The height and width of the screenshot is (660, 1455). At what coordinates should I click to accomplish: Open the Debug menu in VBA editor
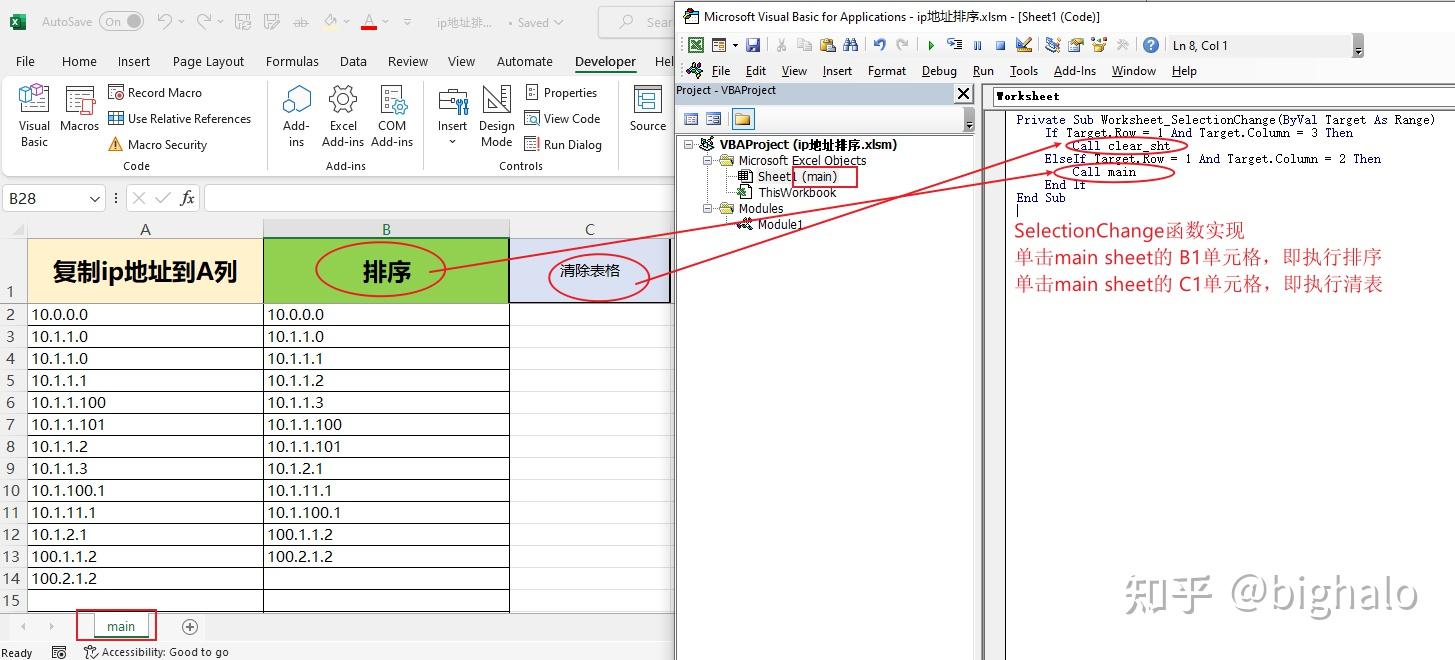(x=938, y=71)
